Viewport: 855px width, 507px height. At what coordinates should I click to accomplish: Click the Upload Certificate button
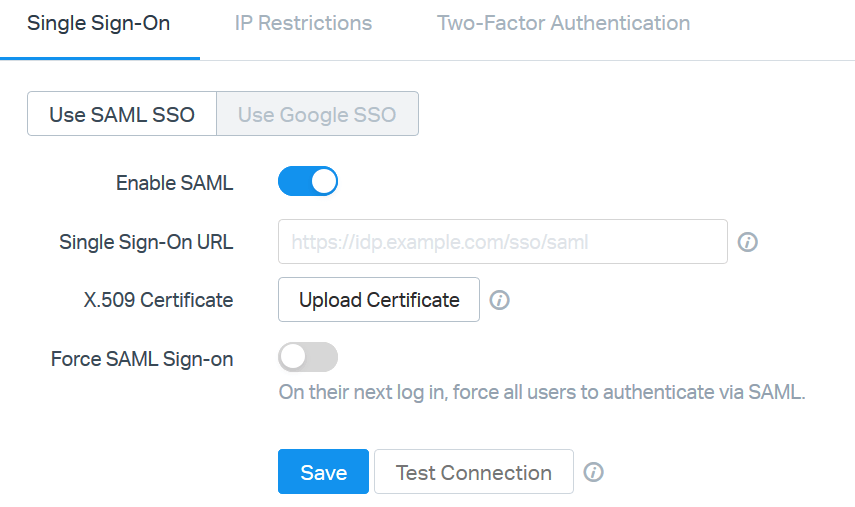coord(379,300)
